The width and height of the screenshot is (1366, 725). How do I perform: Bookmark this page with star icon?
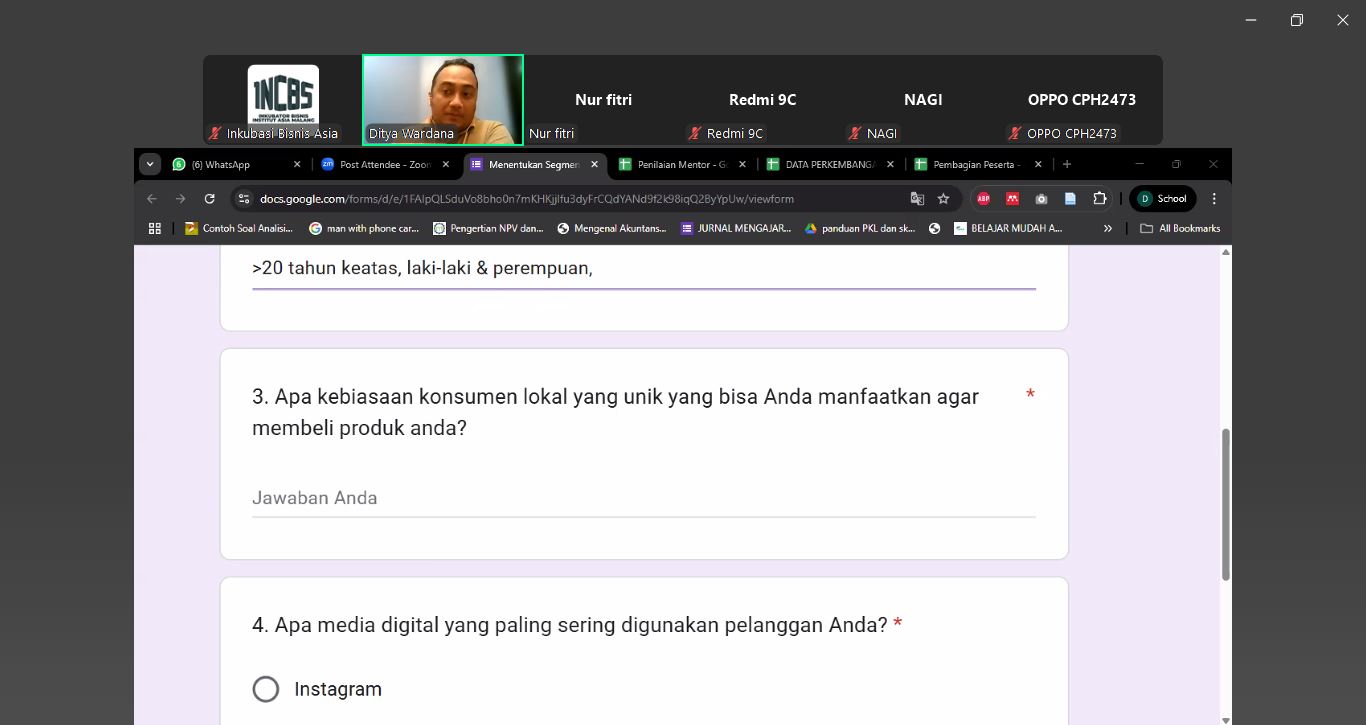pyautogui.click(x=943, y=199)
